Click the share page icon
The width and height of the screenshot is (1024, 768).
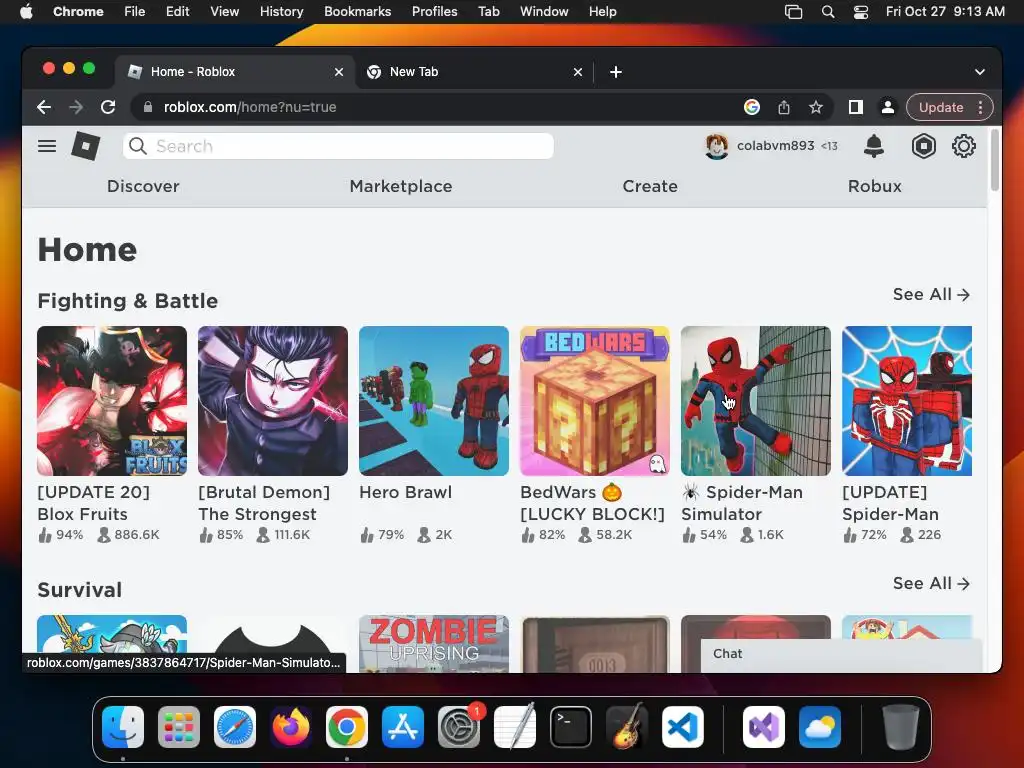[784, 107]
